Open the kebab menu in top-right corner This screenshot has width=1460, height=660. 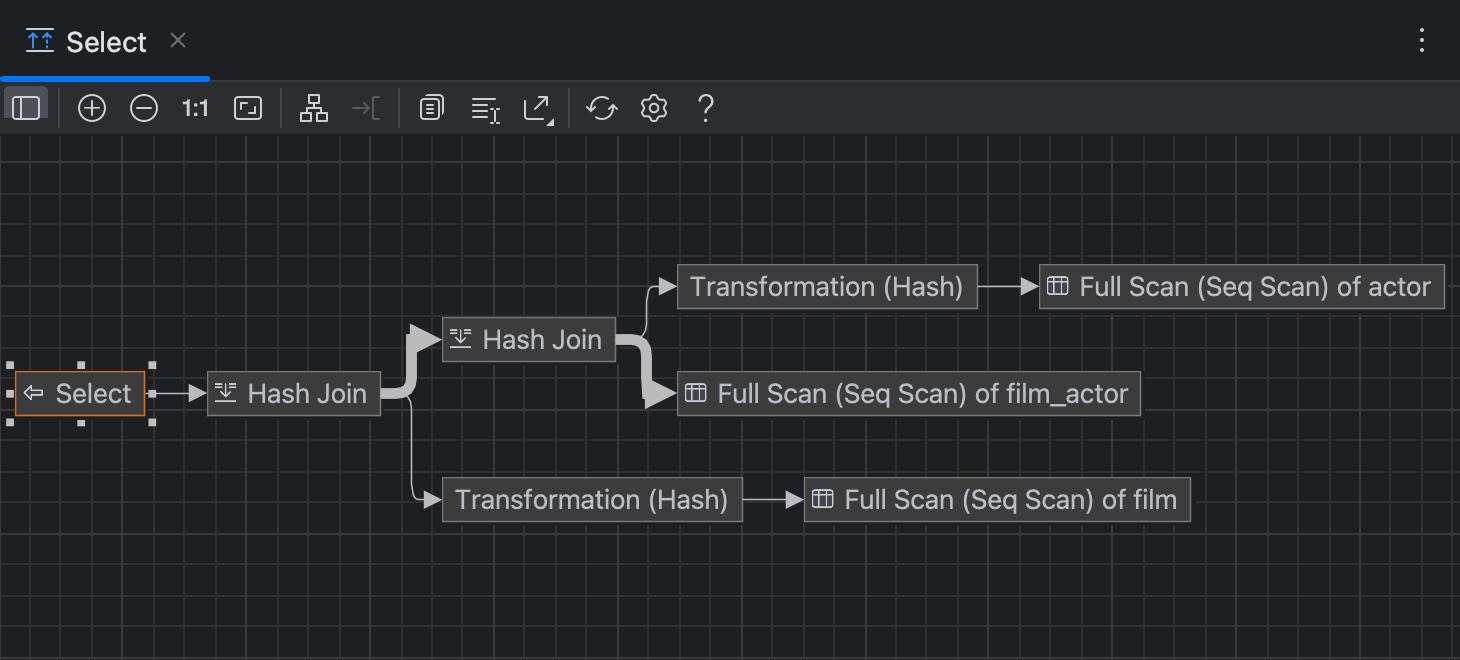point(1422,40)
